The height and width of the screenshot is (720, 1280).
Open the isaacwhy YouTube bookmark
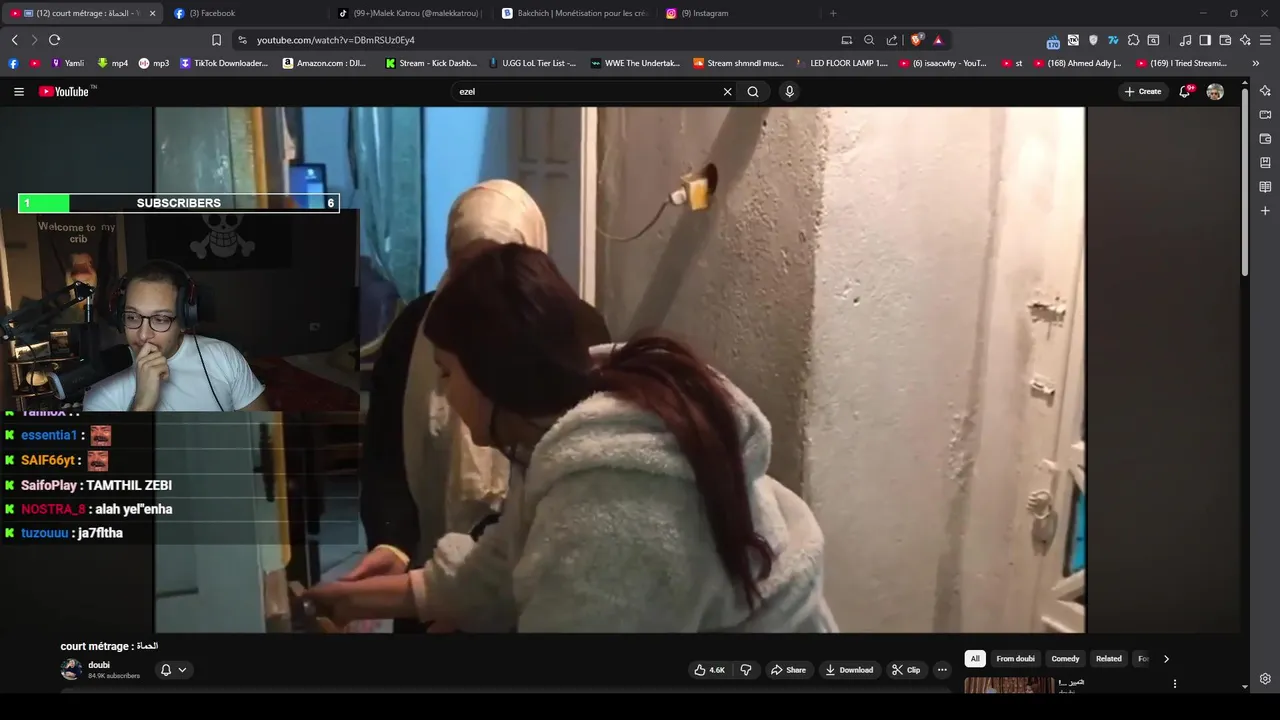[943, 63]
